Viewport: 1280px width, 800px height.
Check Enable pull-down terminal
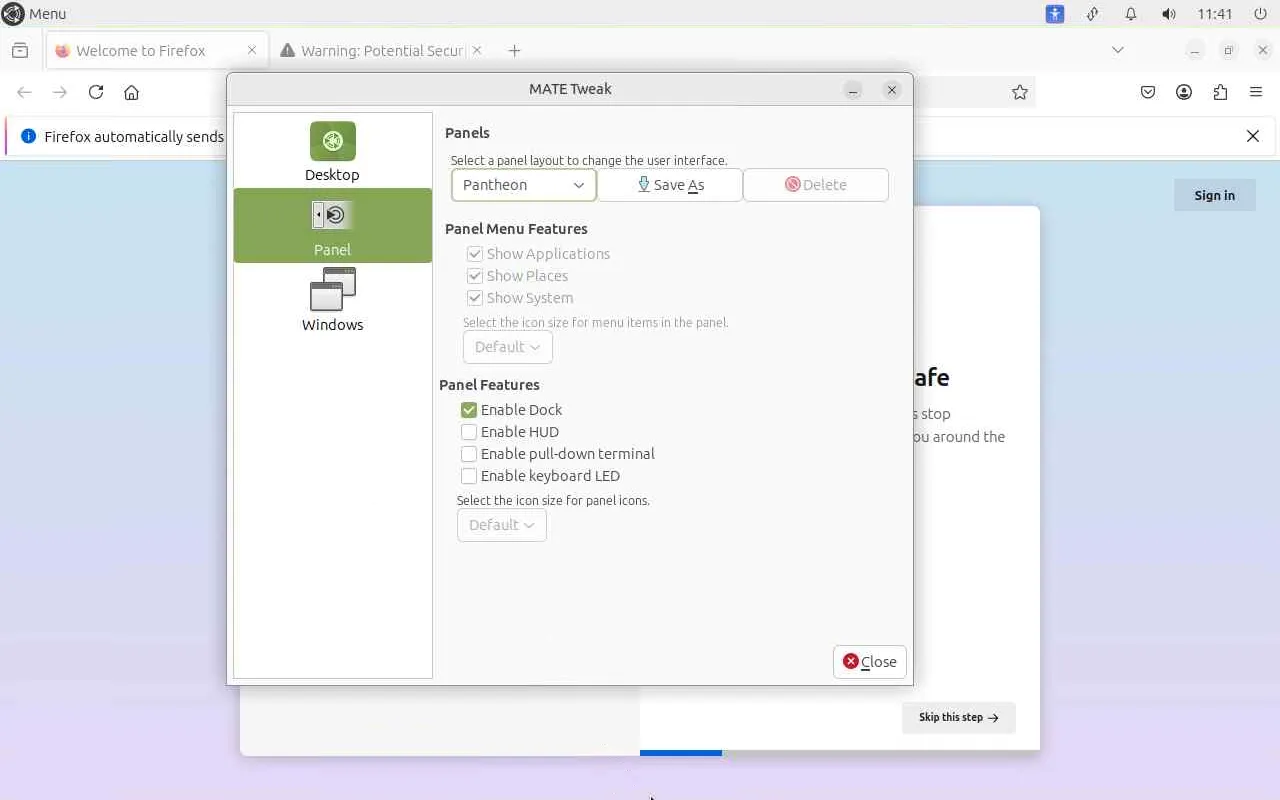point(469,454)
